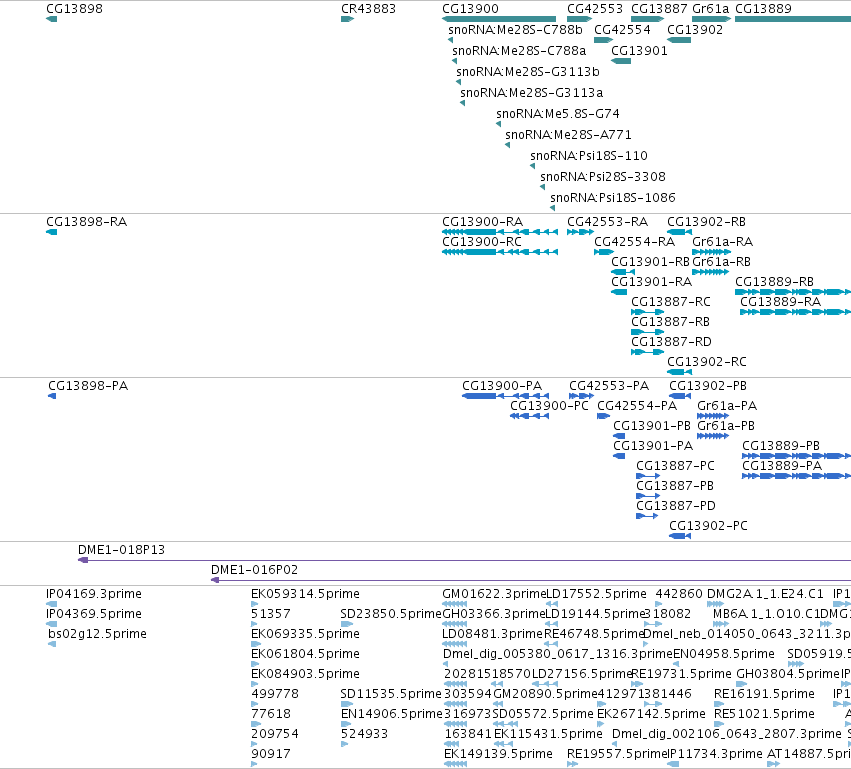Click protein CG42553-PA label
The height and width of the screenshot is (769, 851).
[609, 386]
